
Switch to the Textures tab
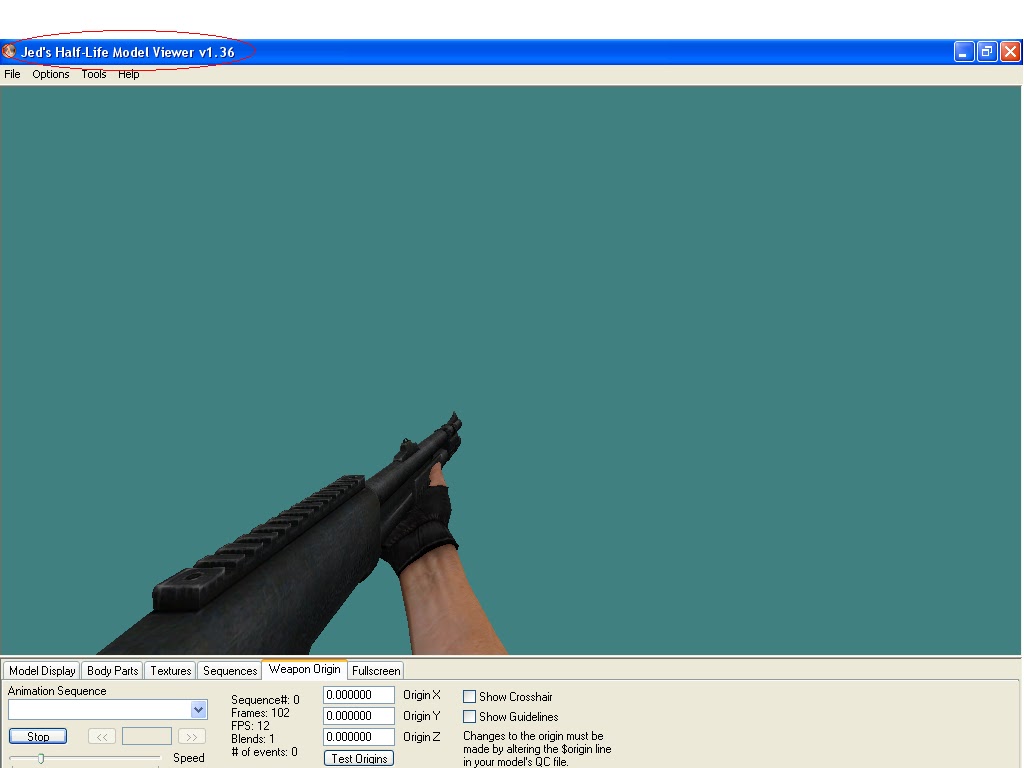click(x=170, y=671)
